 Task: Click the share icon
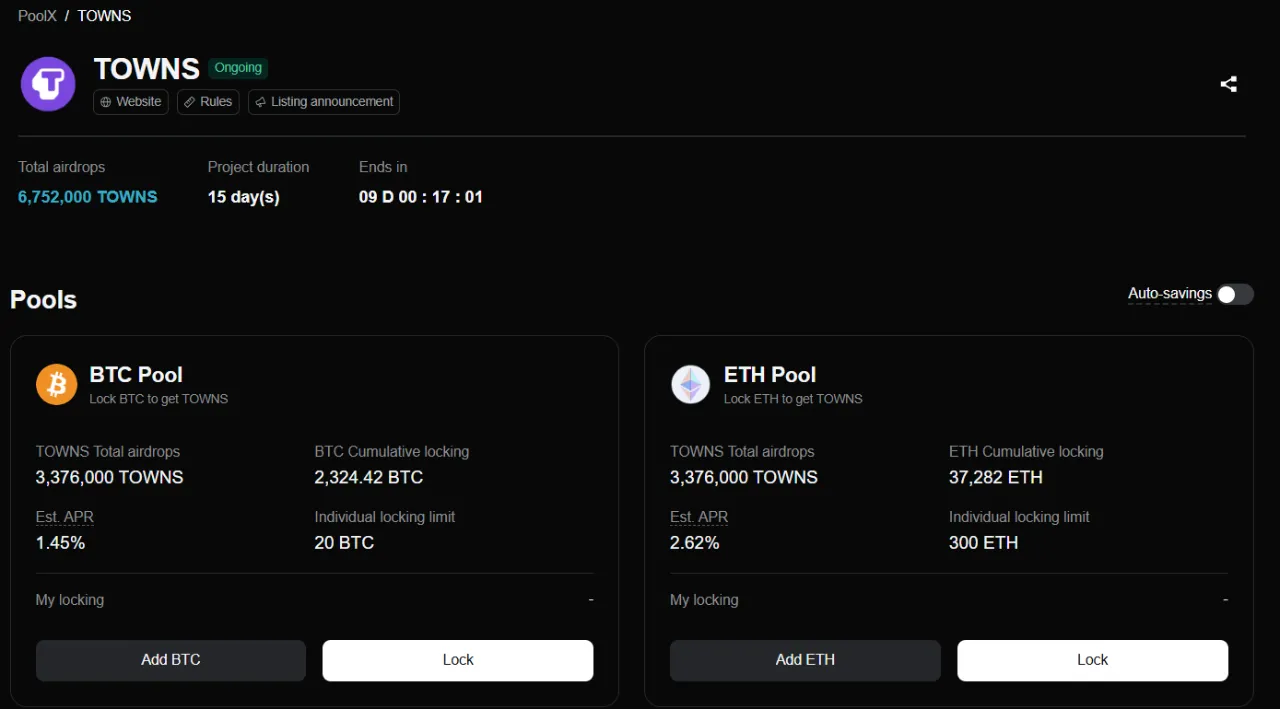1229,85
